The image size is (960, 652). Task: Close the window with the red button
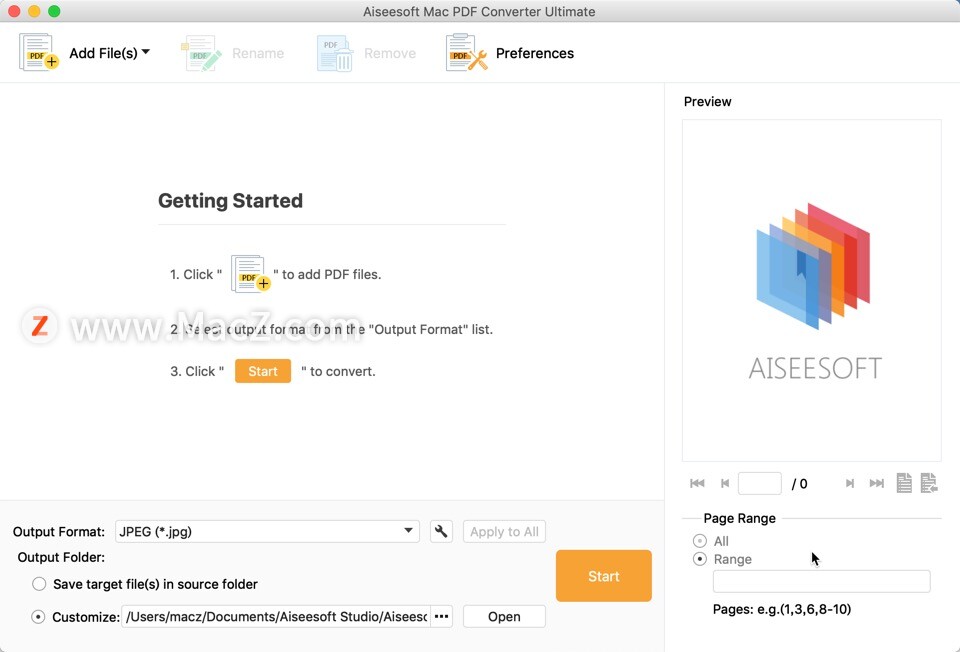click(x=14, y=11)
